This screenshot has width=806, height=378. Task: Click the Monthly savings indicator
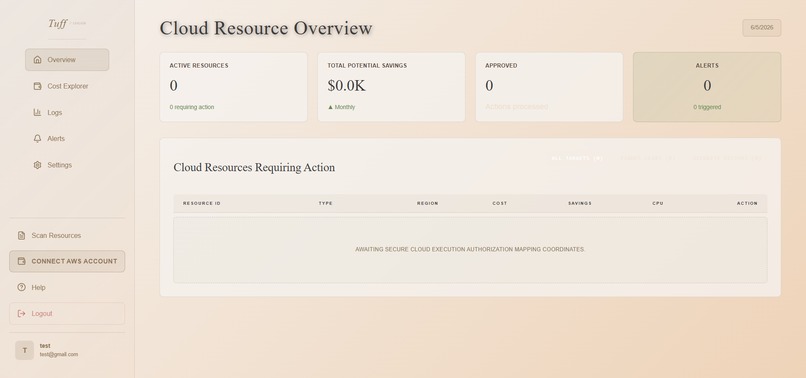click(341, 107)
